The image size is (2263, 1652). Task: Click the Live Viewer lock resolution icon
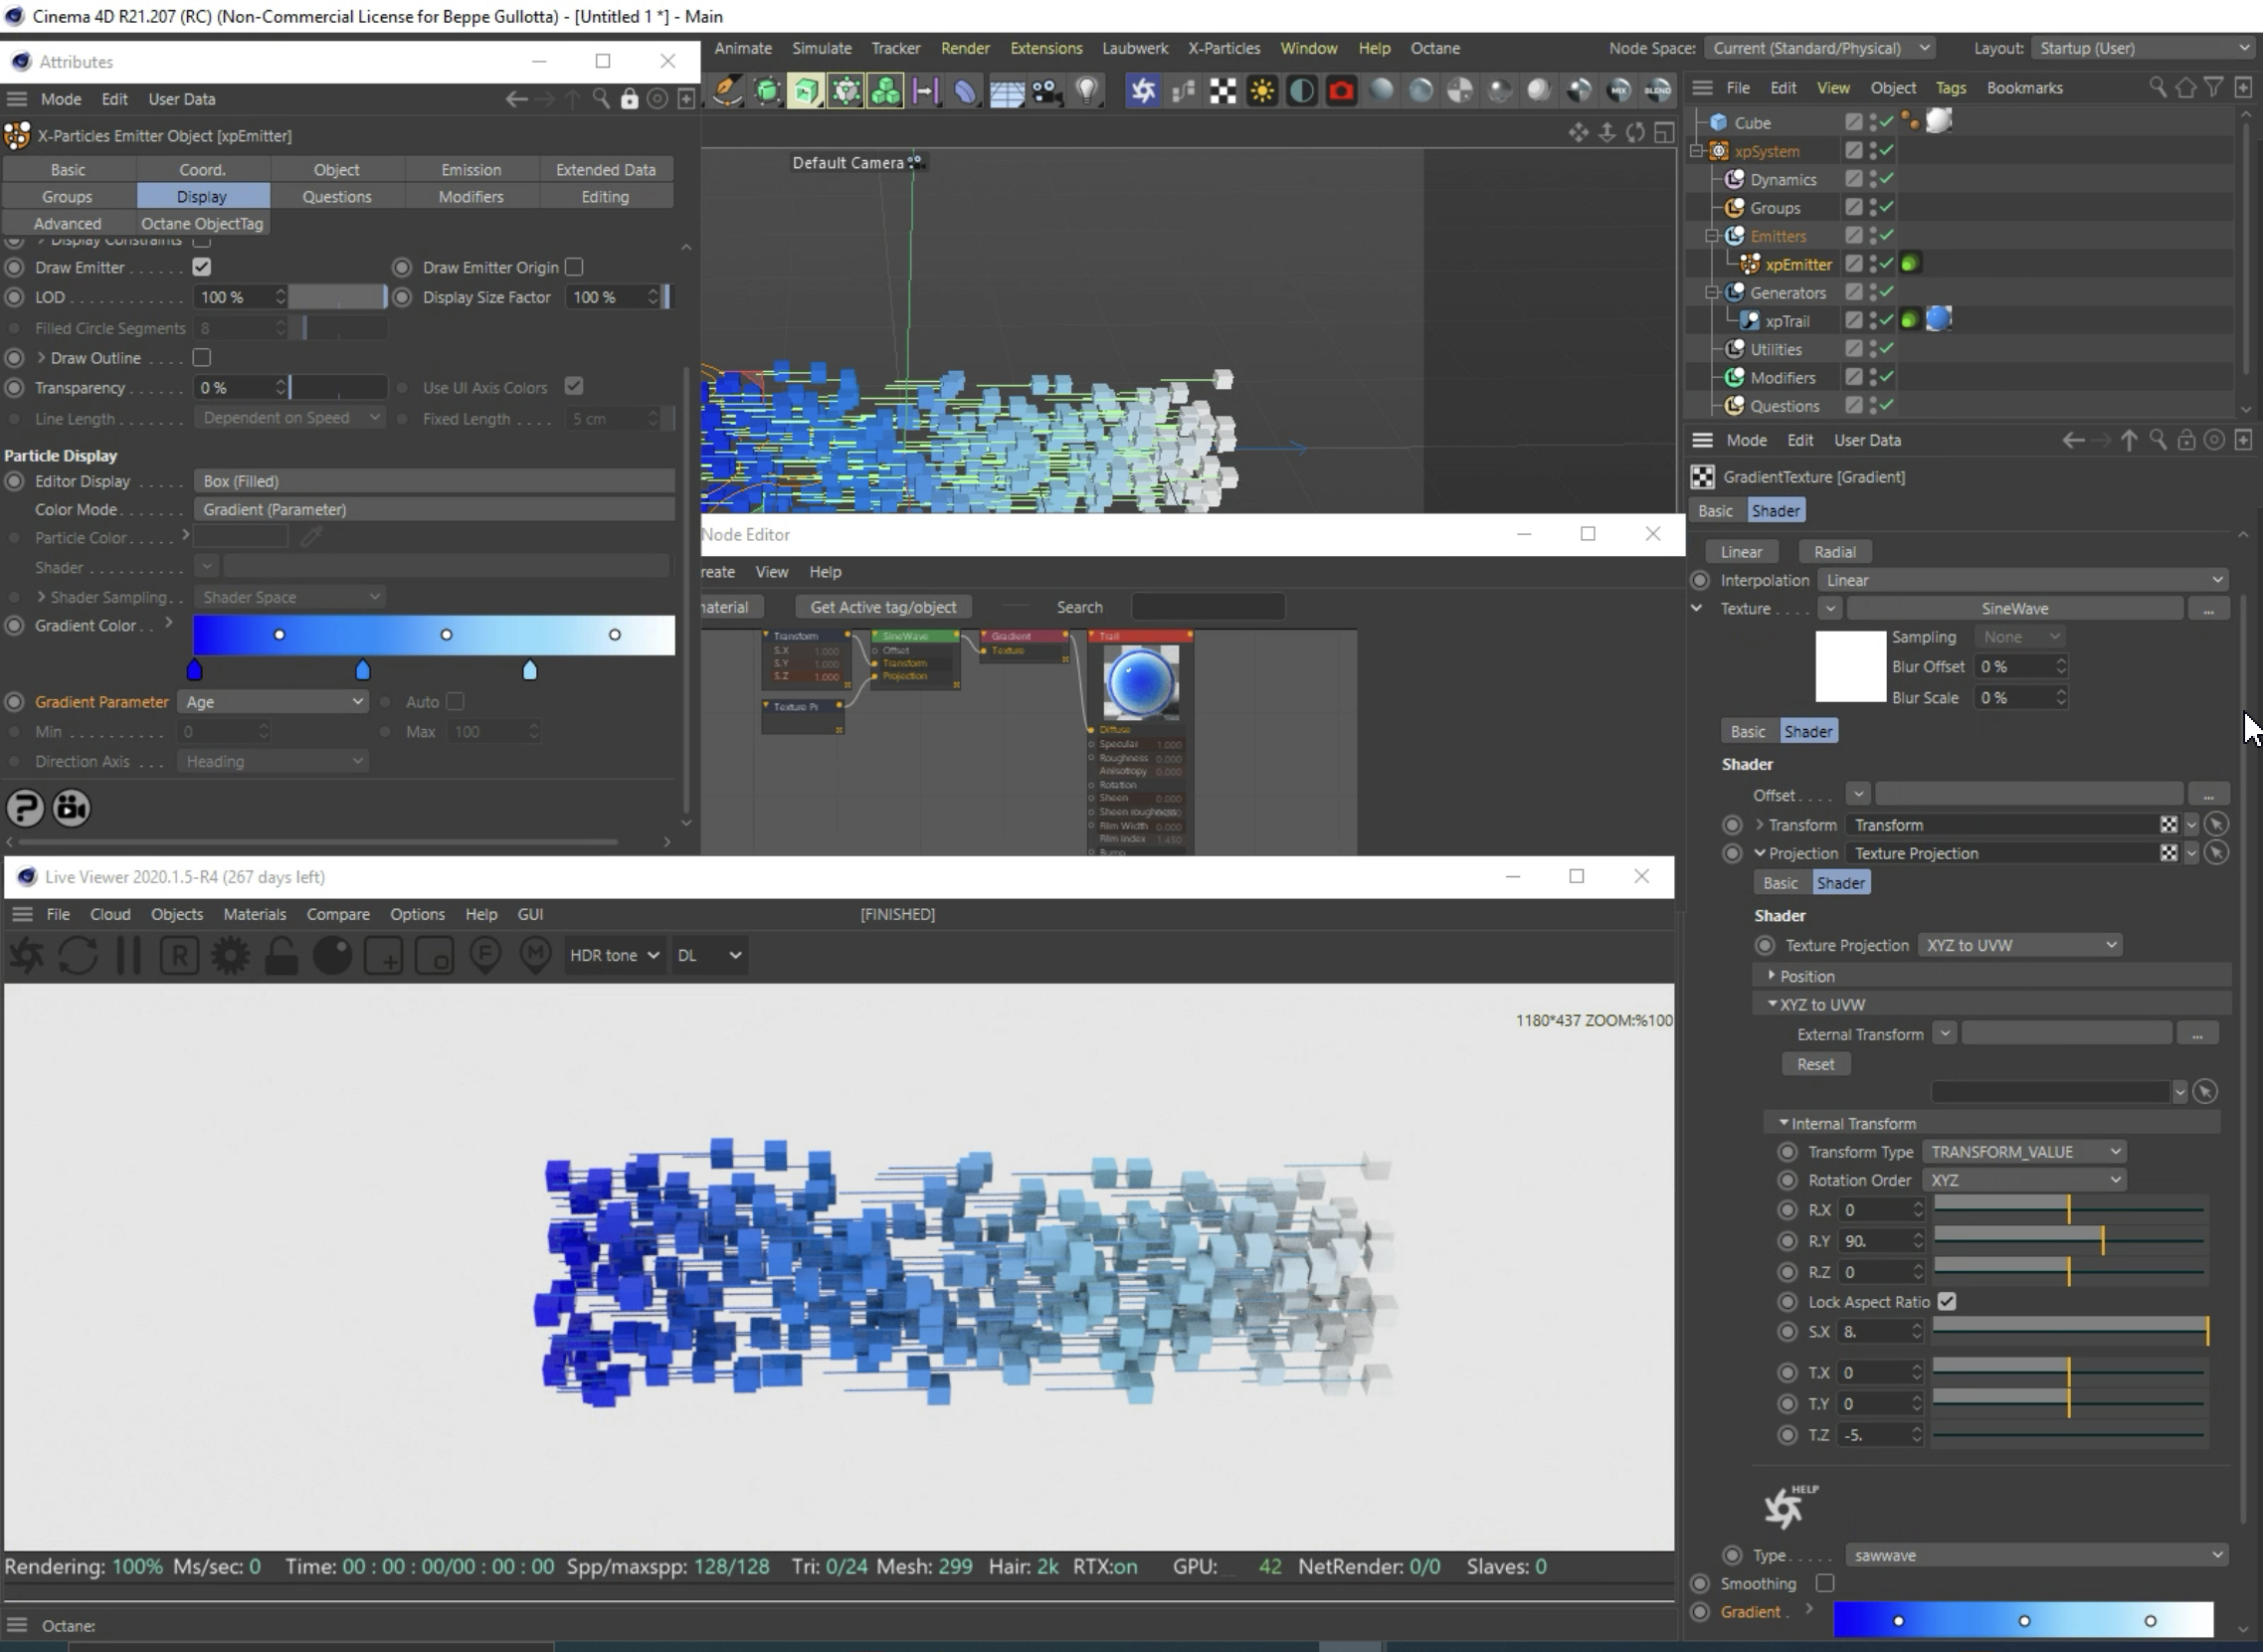click(x=281, y=955)
